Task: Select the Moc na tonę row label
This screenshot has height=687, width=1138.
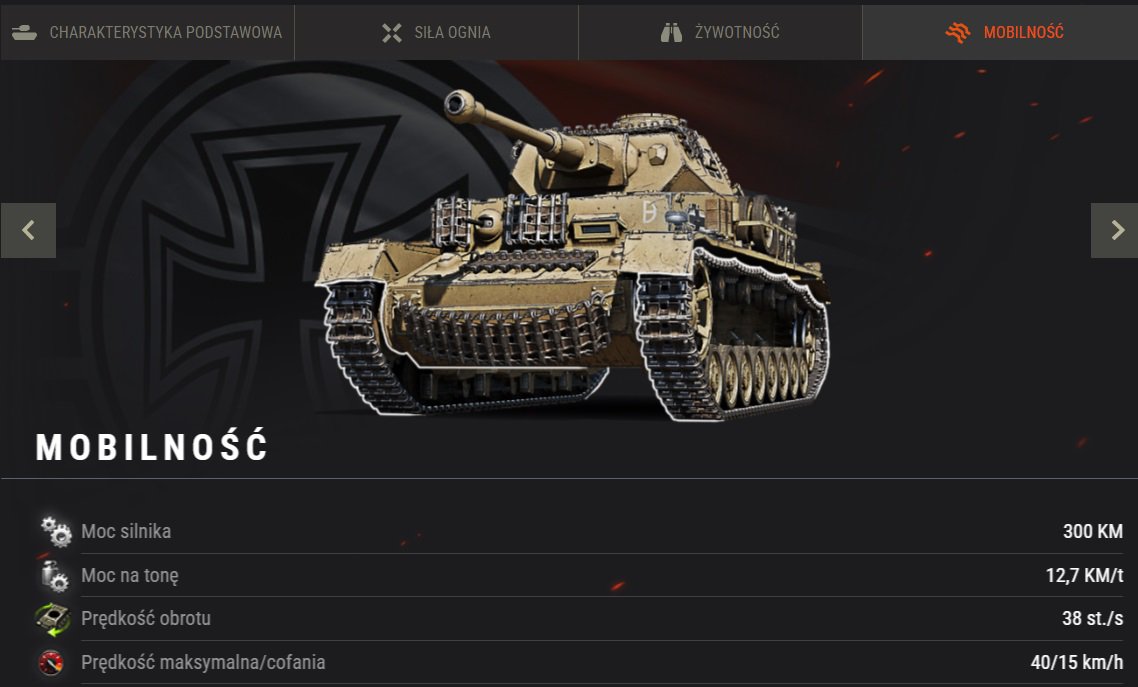Action: pos(130,575)
